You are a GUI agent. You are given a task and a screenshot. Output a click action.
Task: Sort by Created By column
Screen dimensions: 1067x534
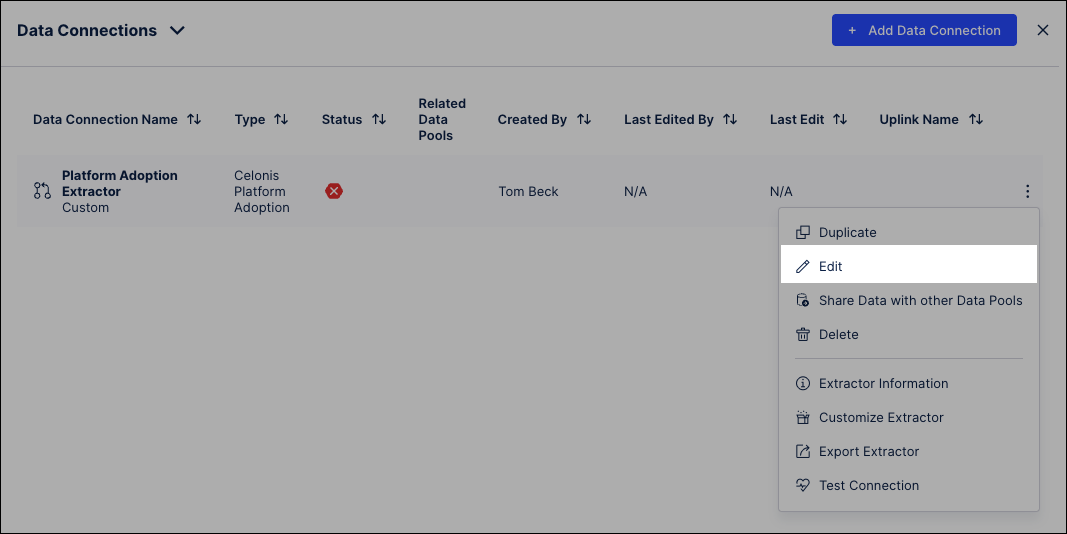(584, 119)
